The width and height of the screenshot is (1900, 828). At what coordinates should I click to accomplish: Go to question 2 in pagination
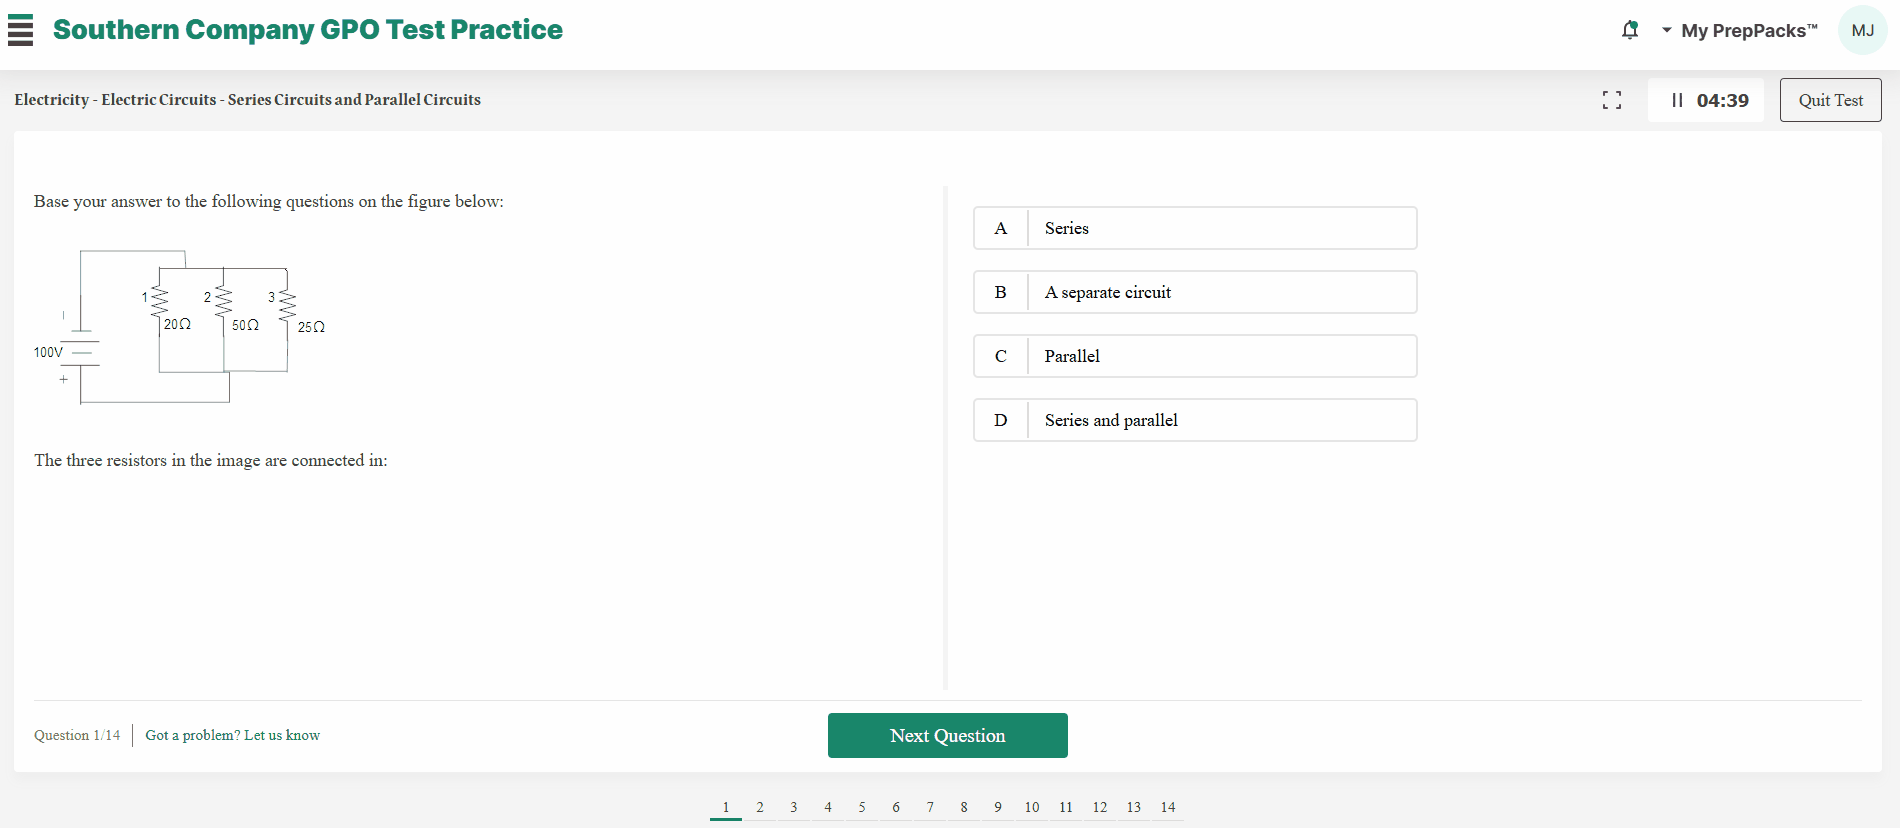pyautogui.click(x=760, y=807)
